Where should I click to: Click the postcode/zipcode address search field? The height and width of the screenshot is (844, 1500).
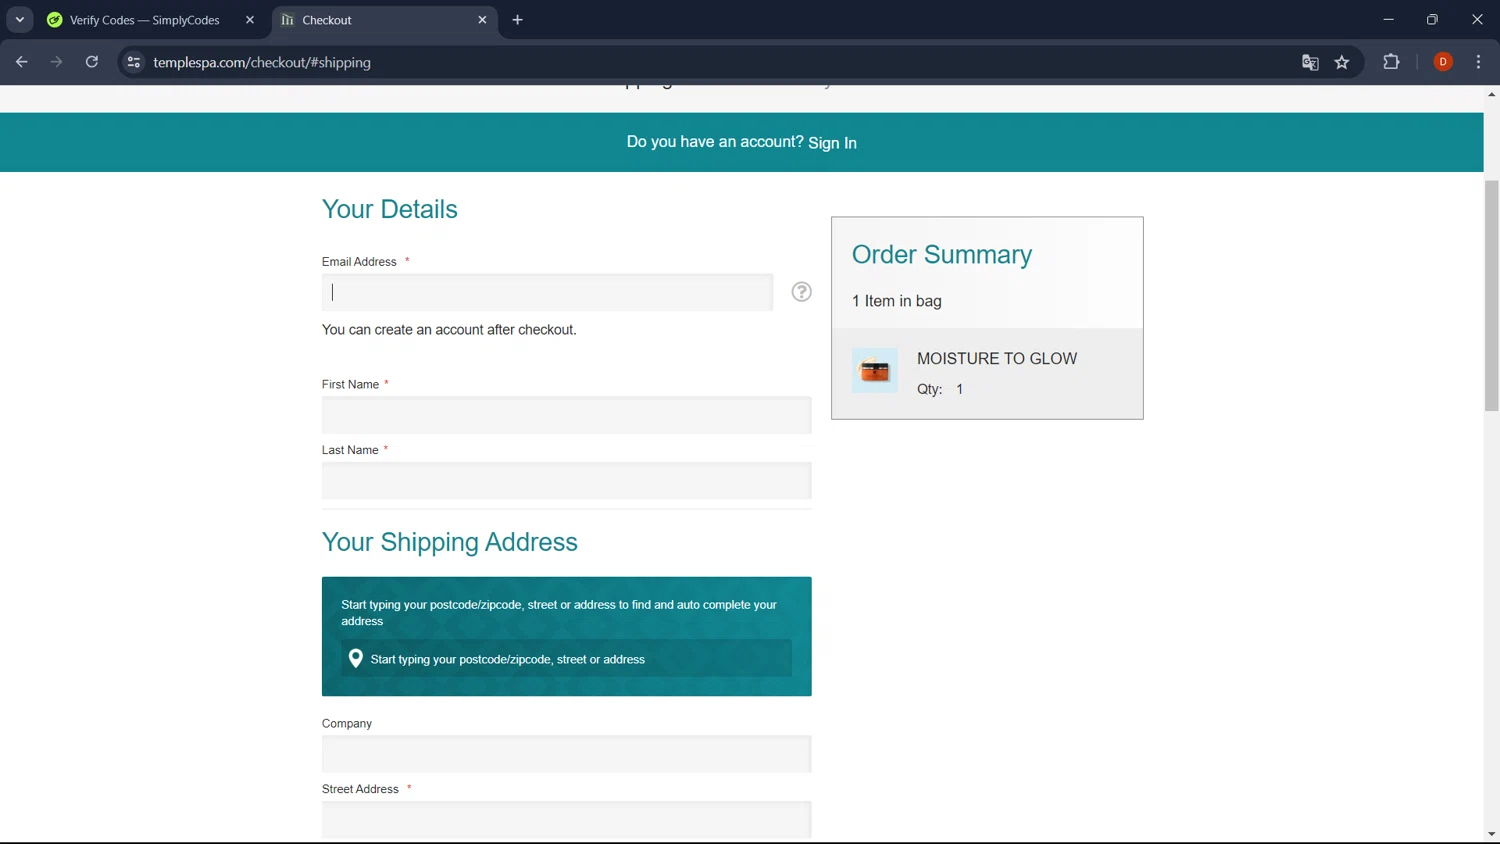pos(566,659)
